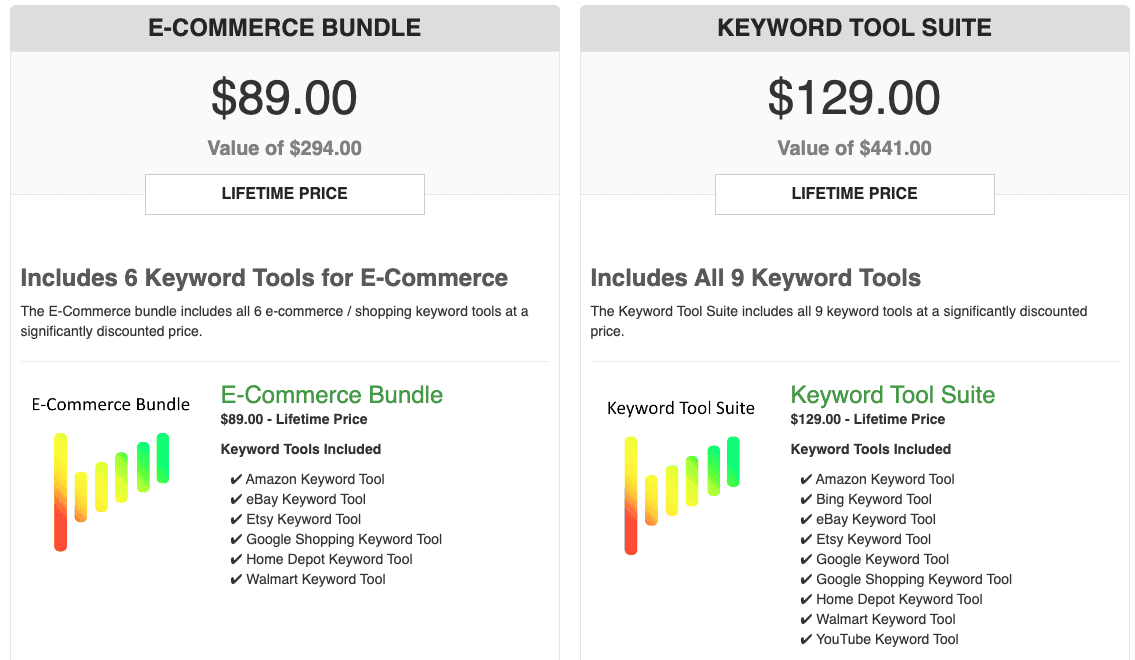Viewport: 1135px width, 660px height.
Task: Click the E-Commerce bundle description paragraph
Action: tap(274, 321)
